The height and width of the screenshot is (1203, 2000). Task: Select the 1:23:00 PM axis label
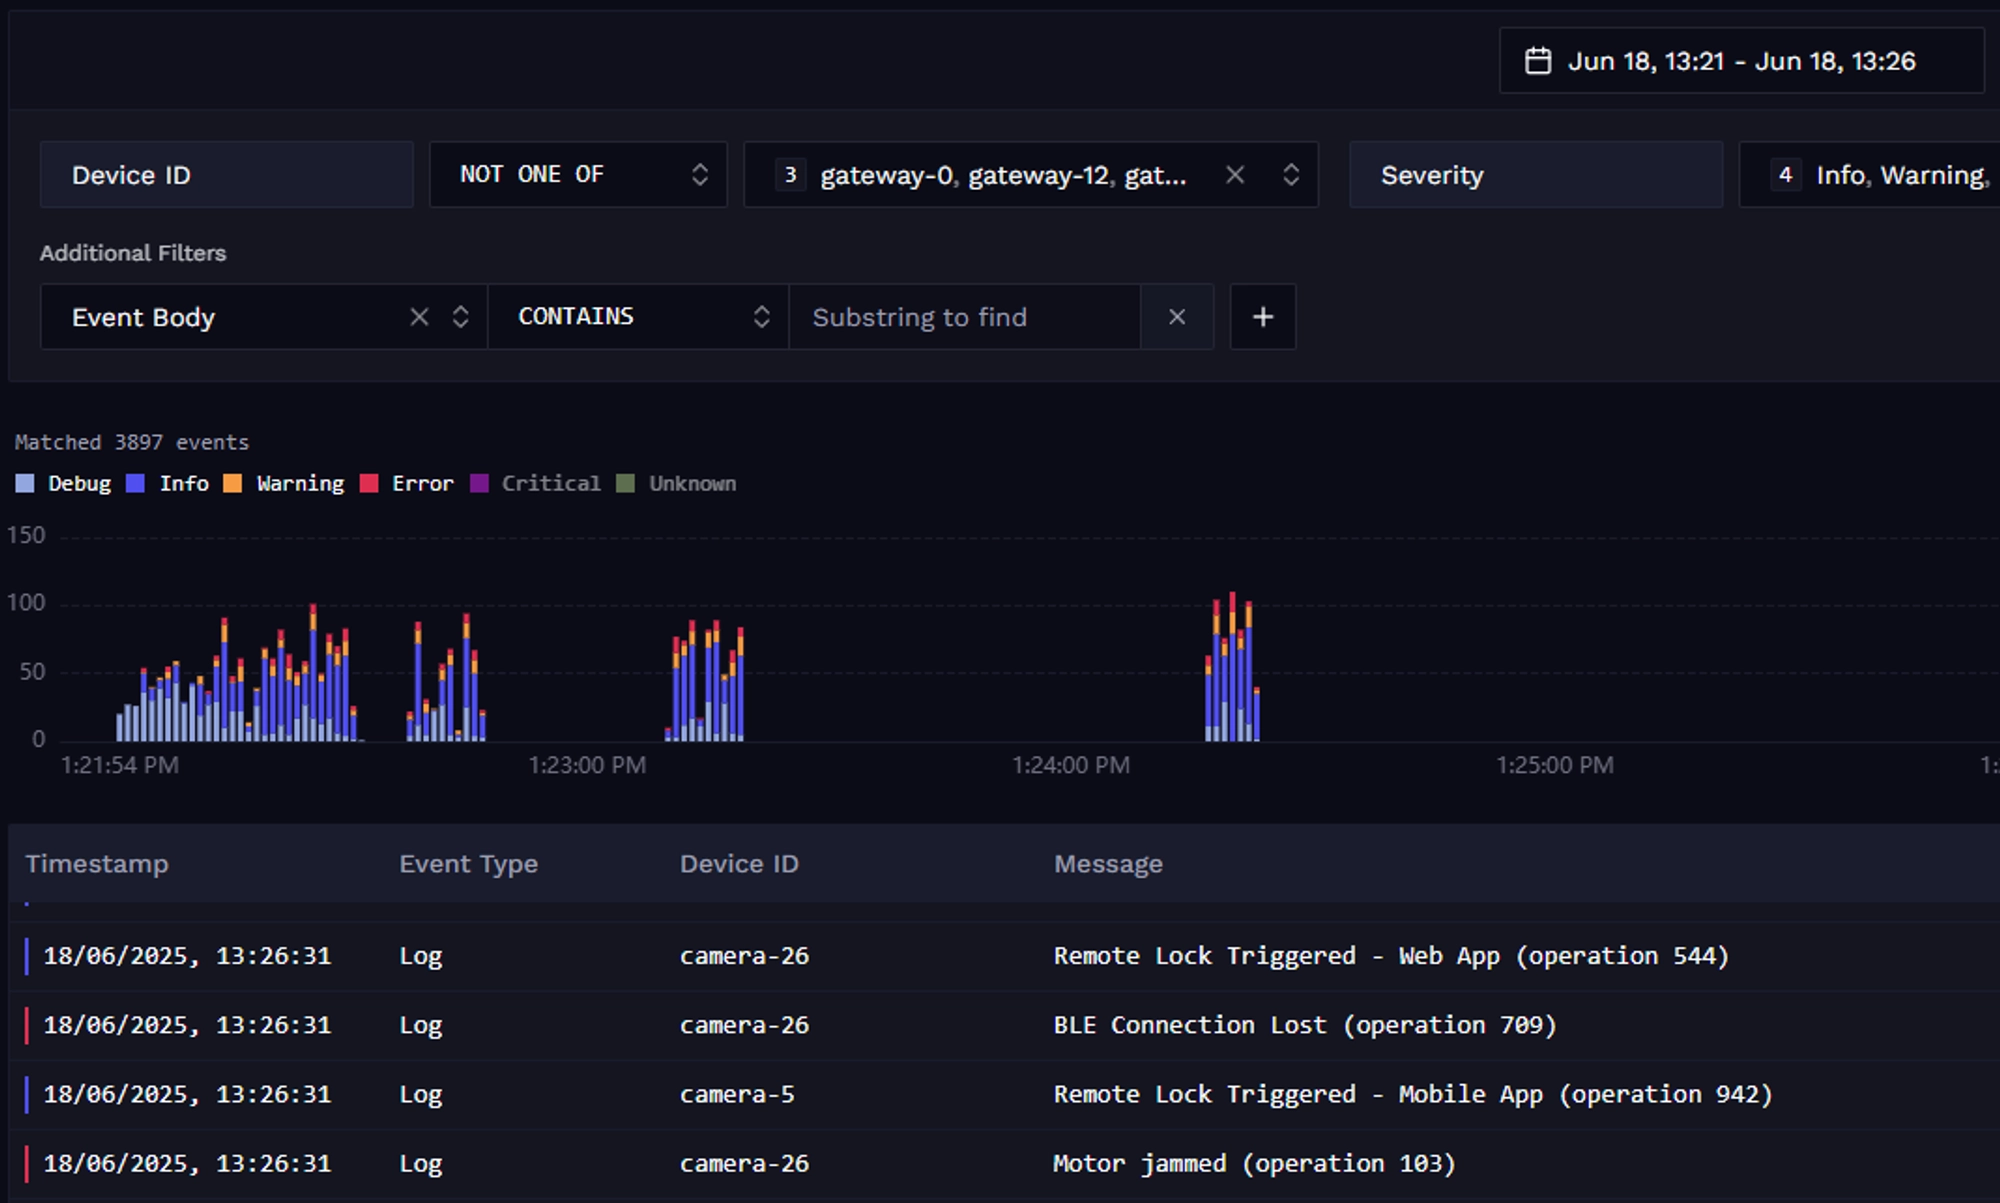587,766
